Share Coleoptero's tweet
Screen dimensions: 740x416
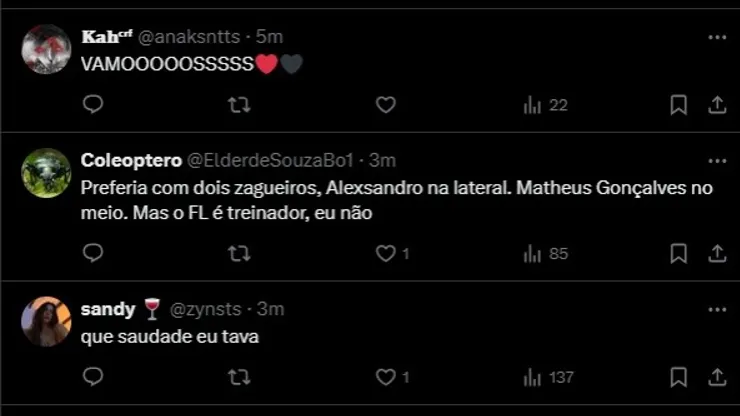716,254
